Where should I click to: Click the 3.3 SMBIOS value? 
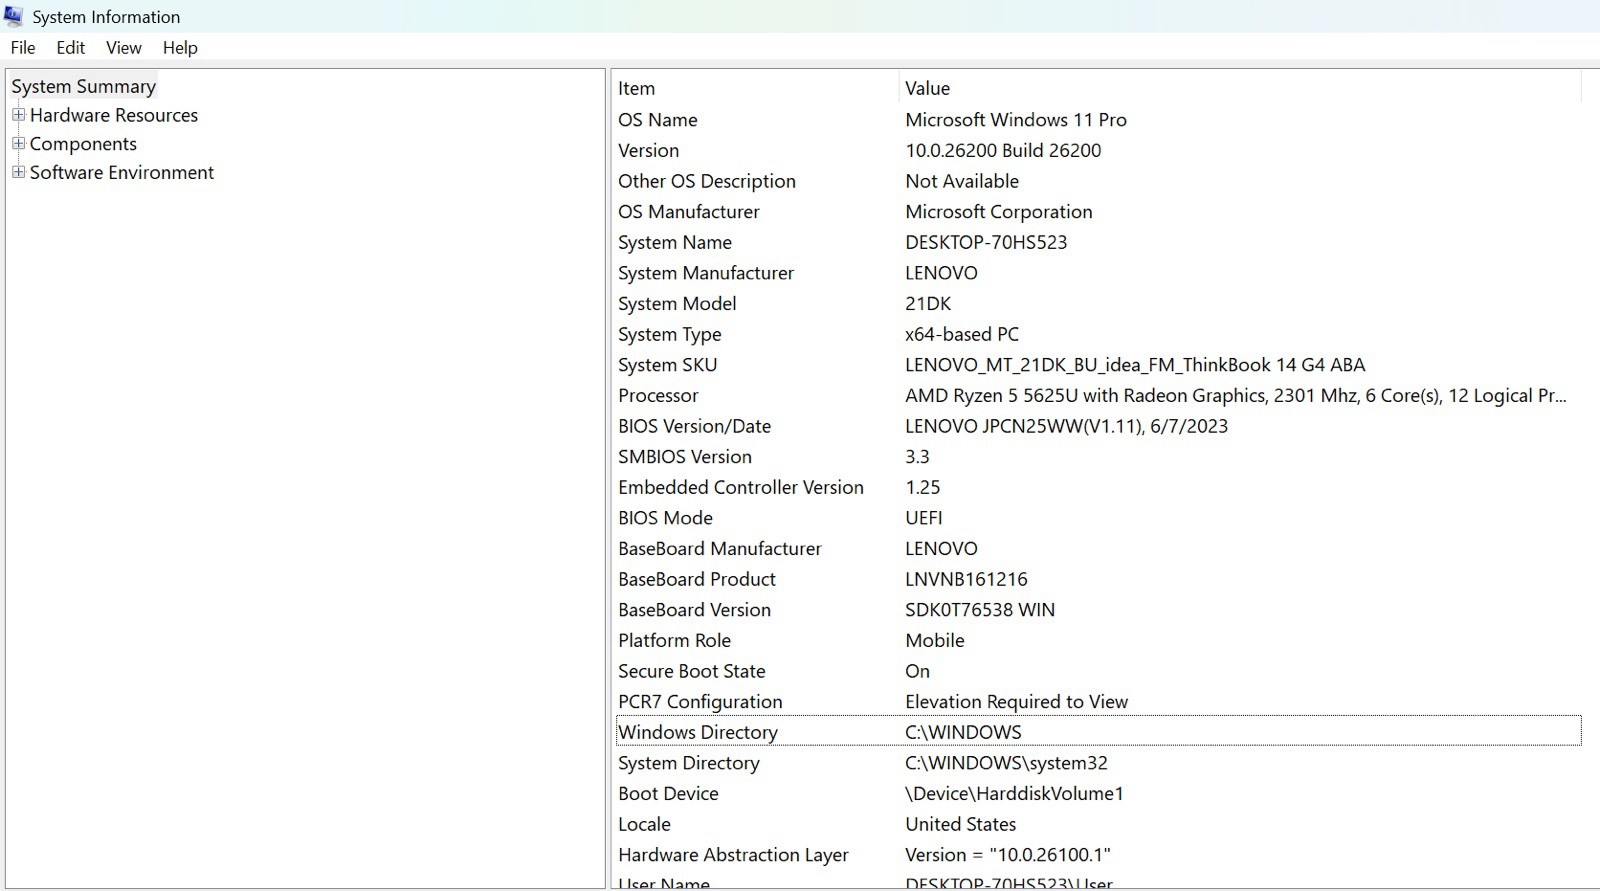(917, 457)
